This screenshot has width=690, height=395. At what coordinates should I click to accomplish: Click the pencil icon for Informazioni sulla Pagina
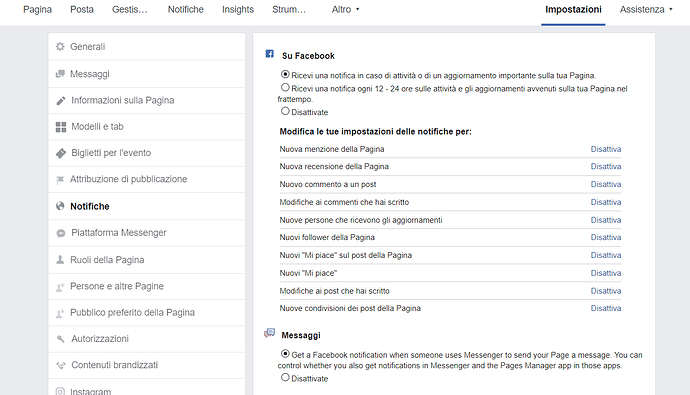(x=61, y=101)
